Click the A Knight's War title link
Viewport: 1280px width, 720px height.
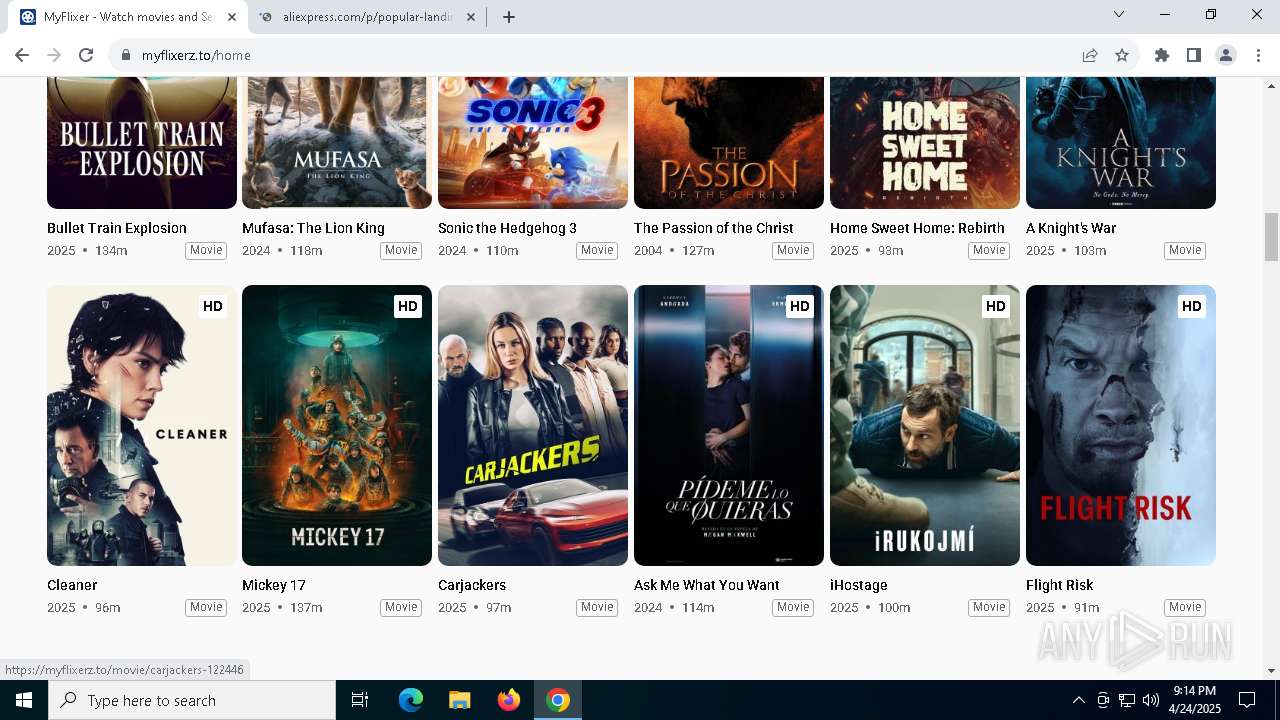pyautogui.click(x=1071, y=228)
